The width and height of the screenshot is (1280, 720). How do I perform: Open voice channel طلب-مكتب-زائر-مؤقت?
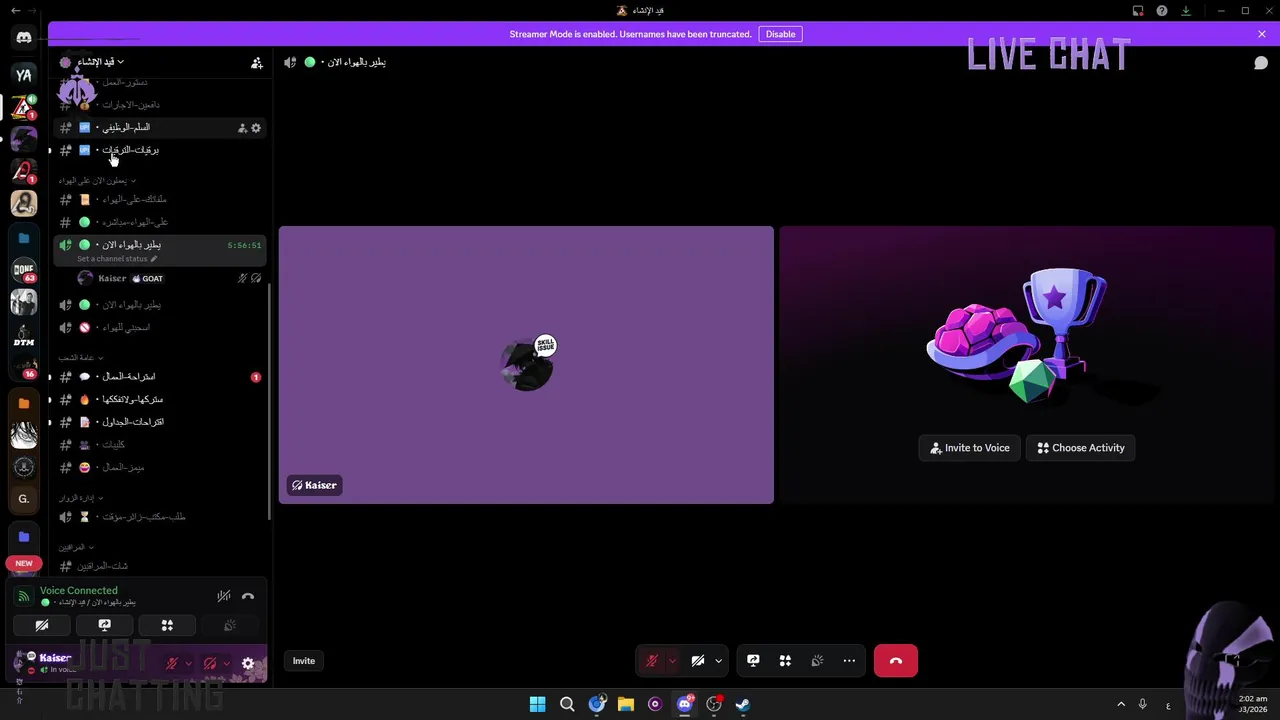[160, 517]
